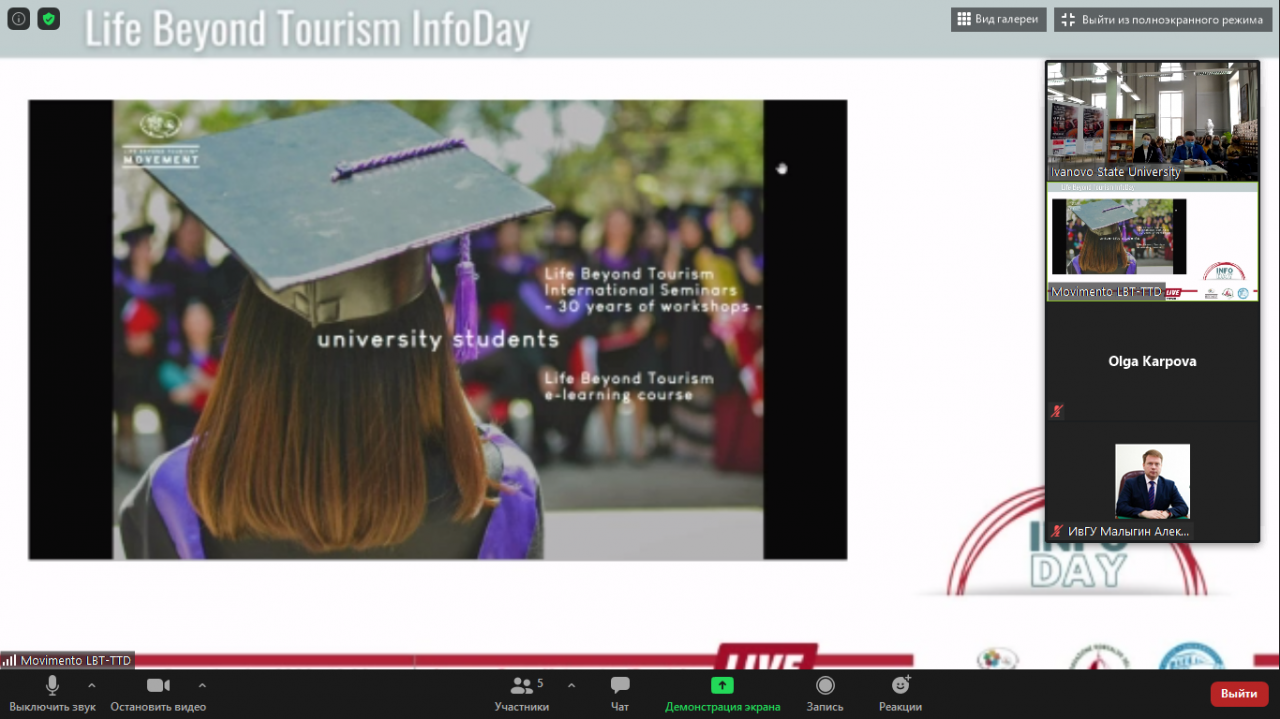
Task: Click the Life Beyond Tourism Movement logo on slide
Action: point(160,138)
